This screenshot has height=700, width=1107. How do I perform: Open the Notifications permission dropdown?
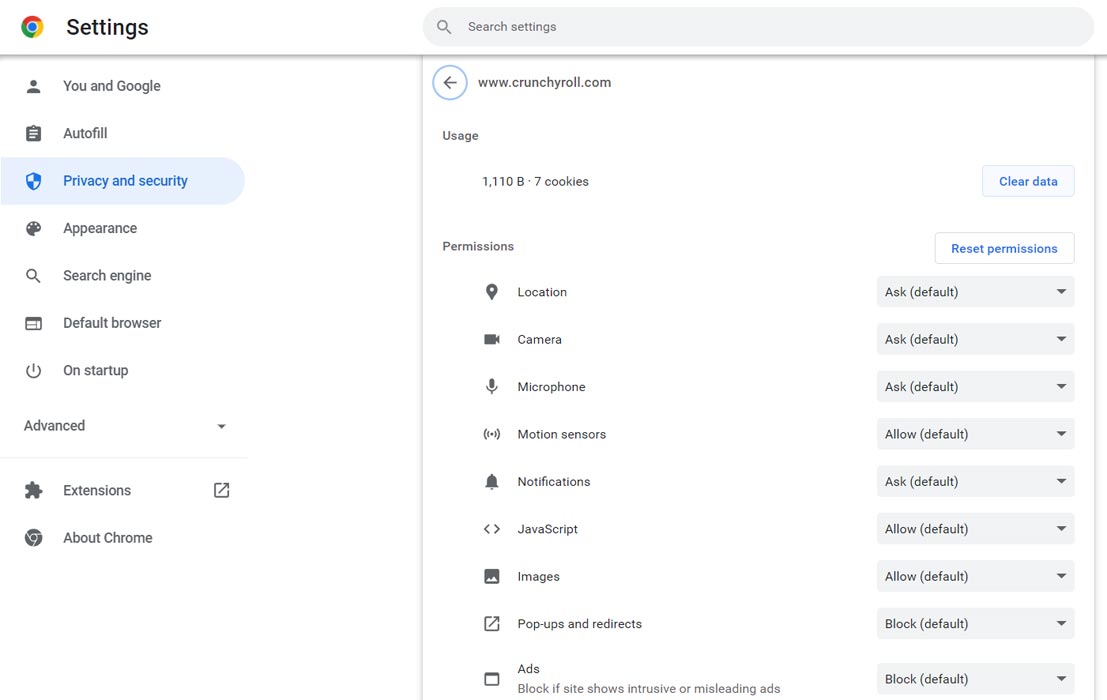[976, 481]
